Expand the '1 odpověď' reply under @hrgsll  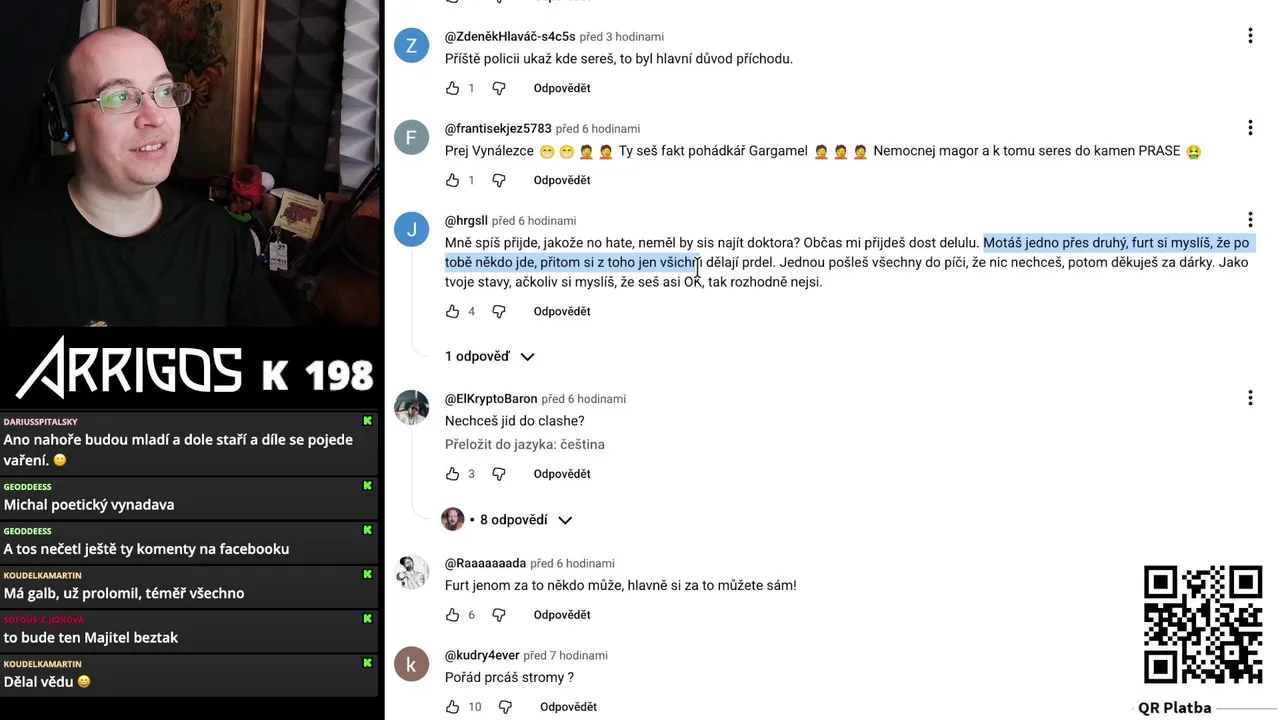pos(490,356)
